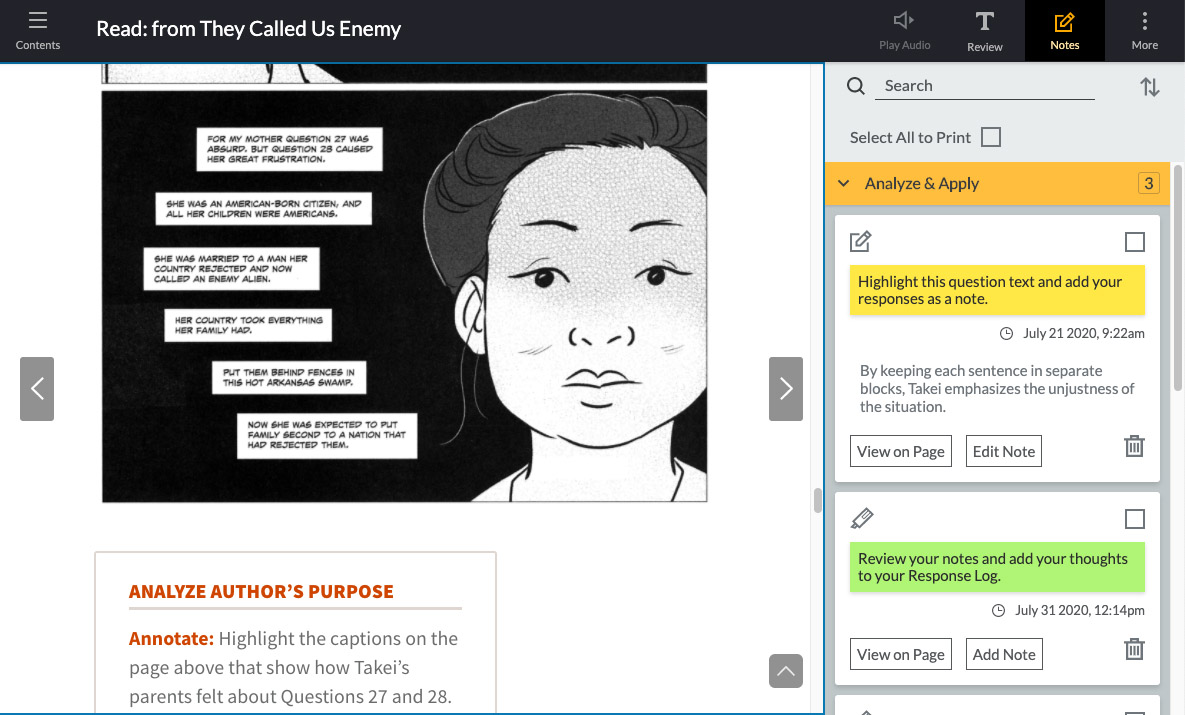Click the clock icon beside July 21 2020
This screenshot has height=715, width=1185.
coord(1006,333)
